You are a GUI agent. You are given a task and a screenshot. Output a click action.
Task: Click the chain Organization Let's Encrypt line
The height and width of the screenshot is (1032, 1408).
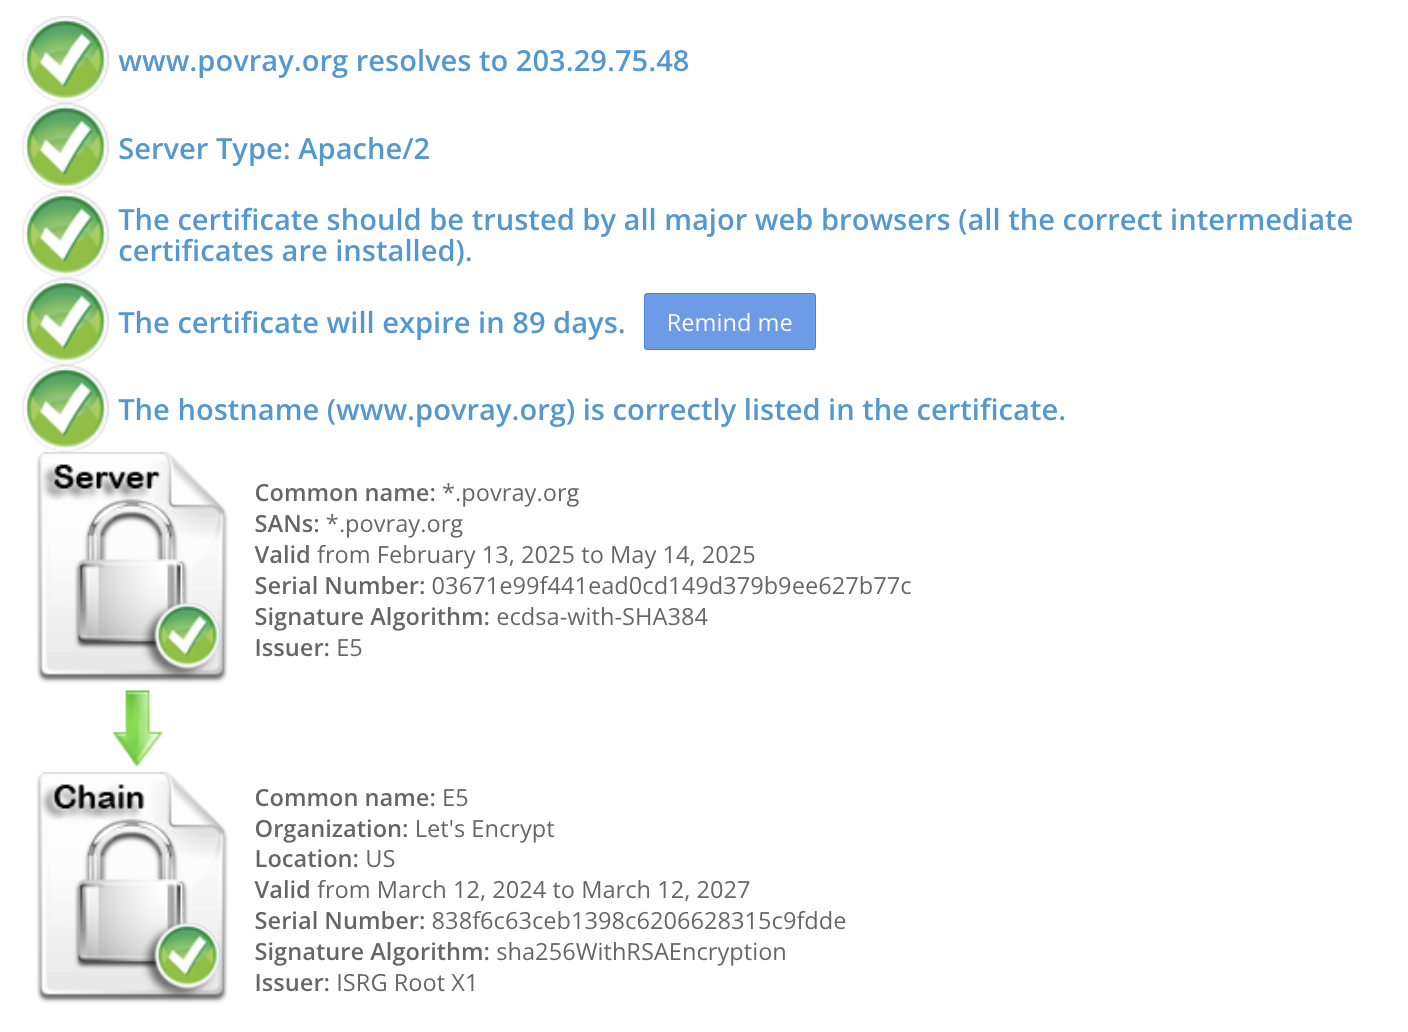pyautogui.click(x=404, y=829)
